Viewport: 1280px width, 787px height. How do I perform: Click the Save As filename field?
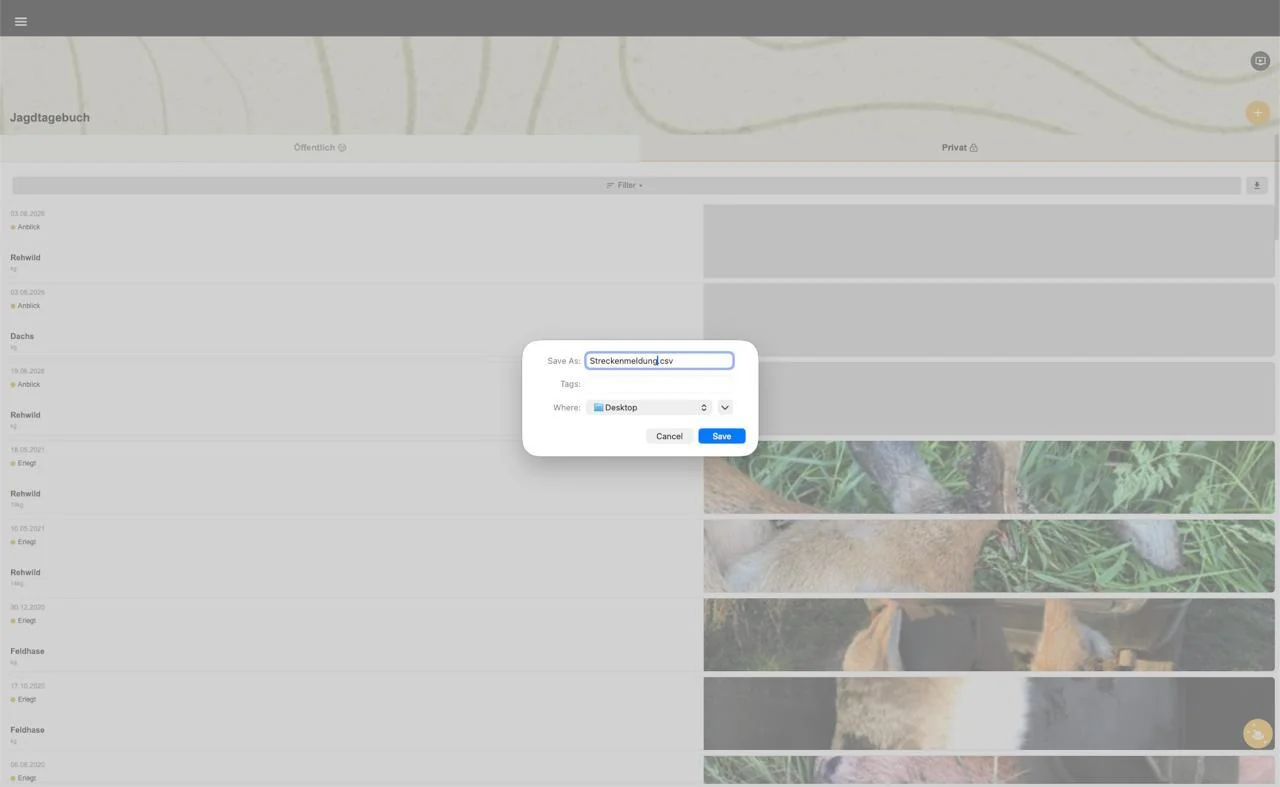[659, 361]
